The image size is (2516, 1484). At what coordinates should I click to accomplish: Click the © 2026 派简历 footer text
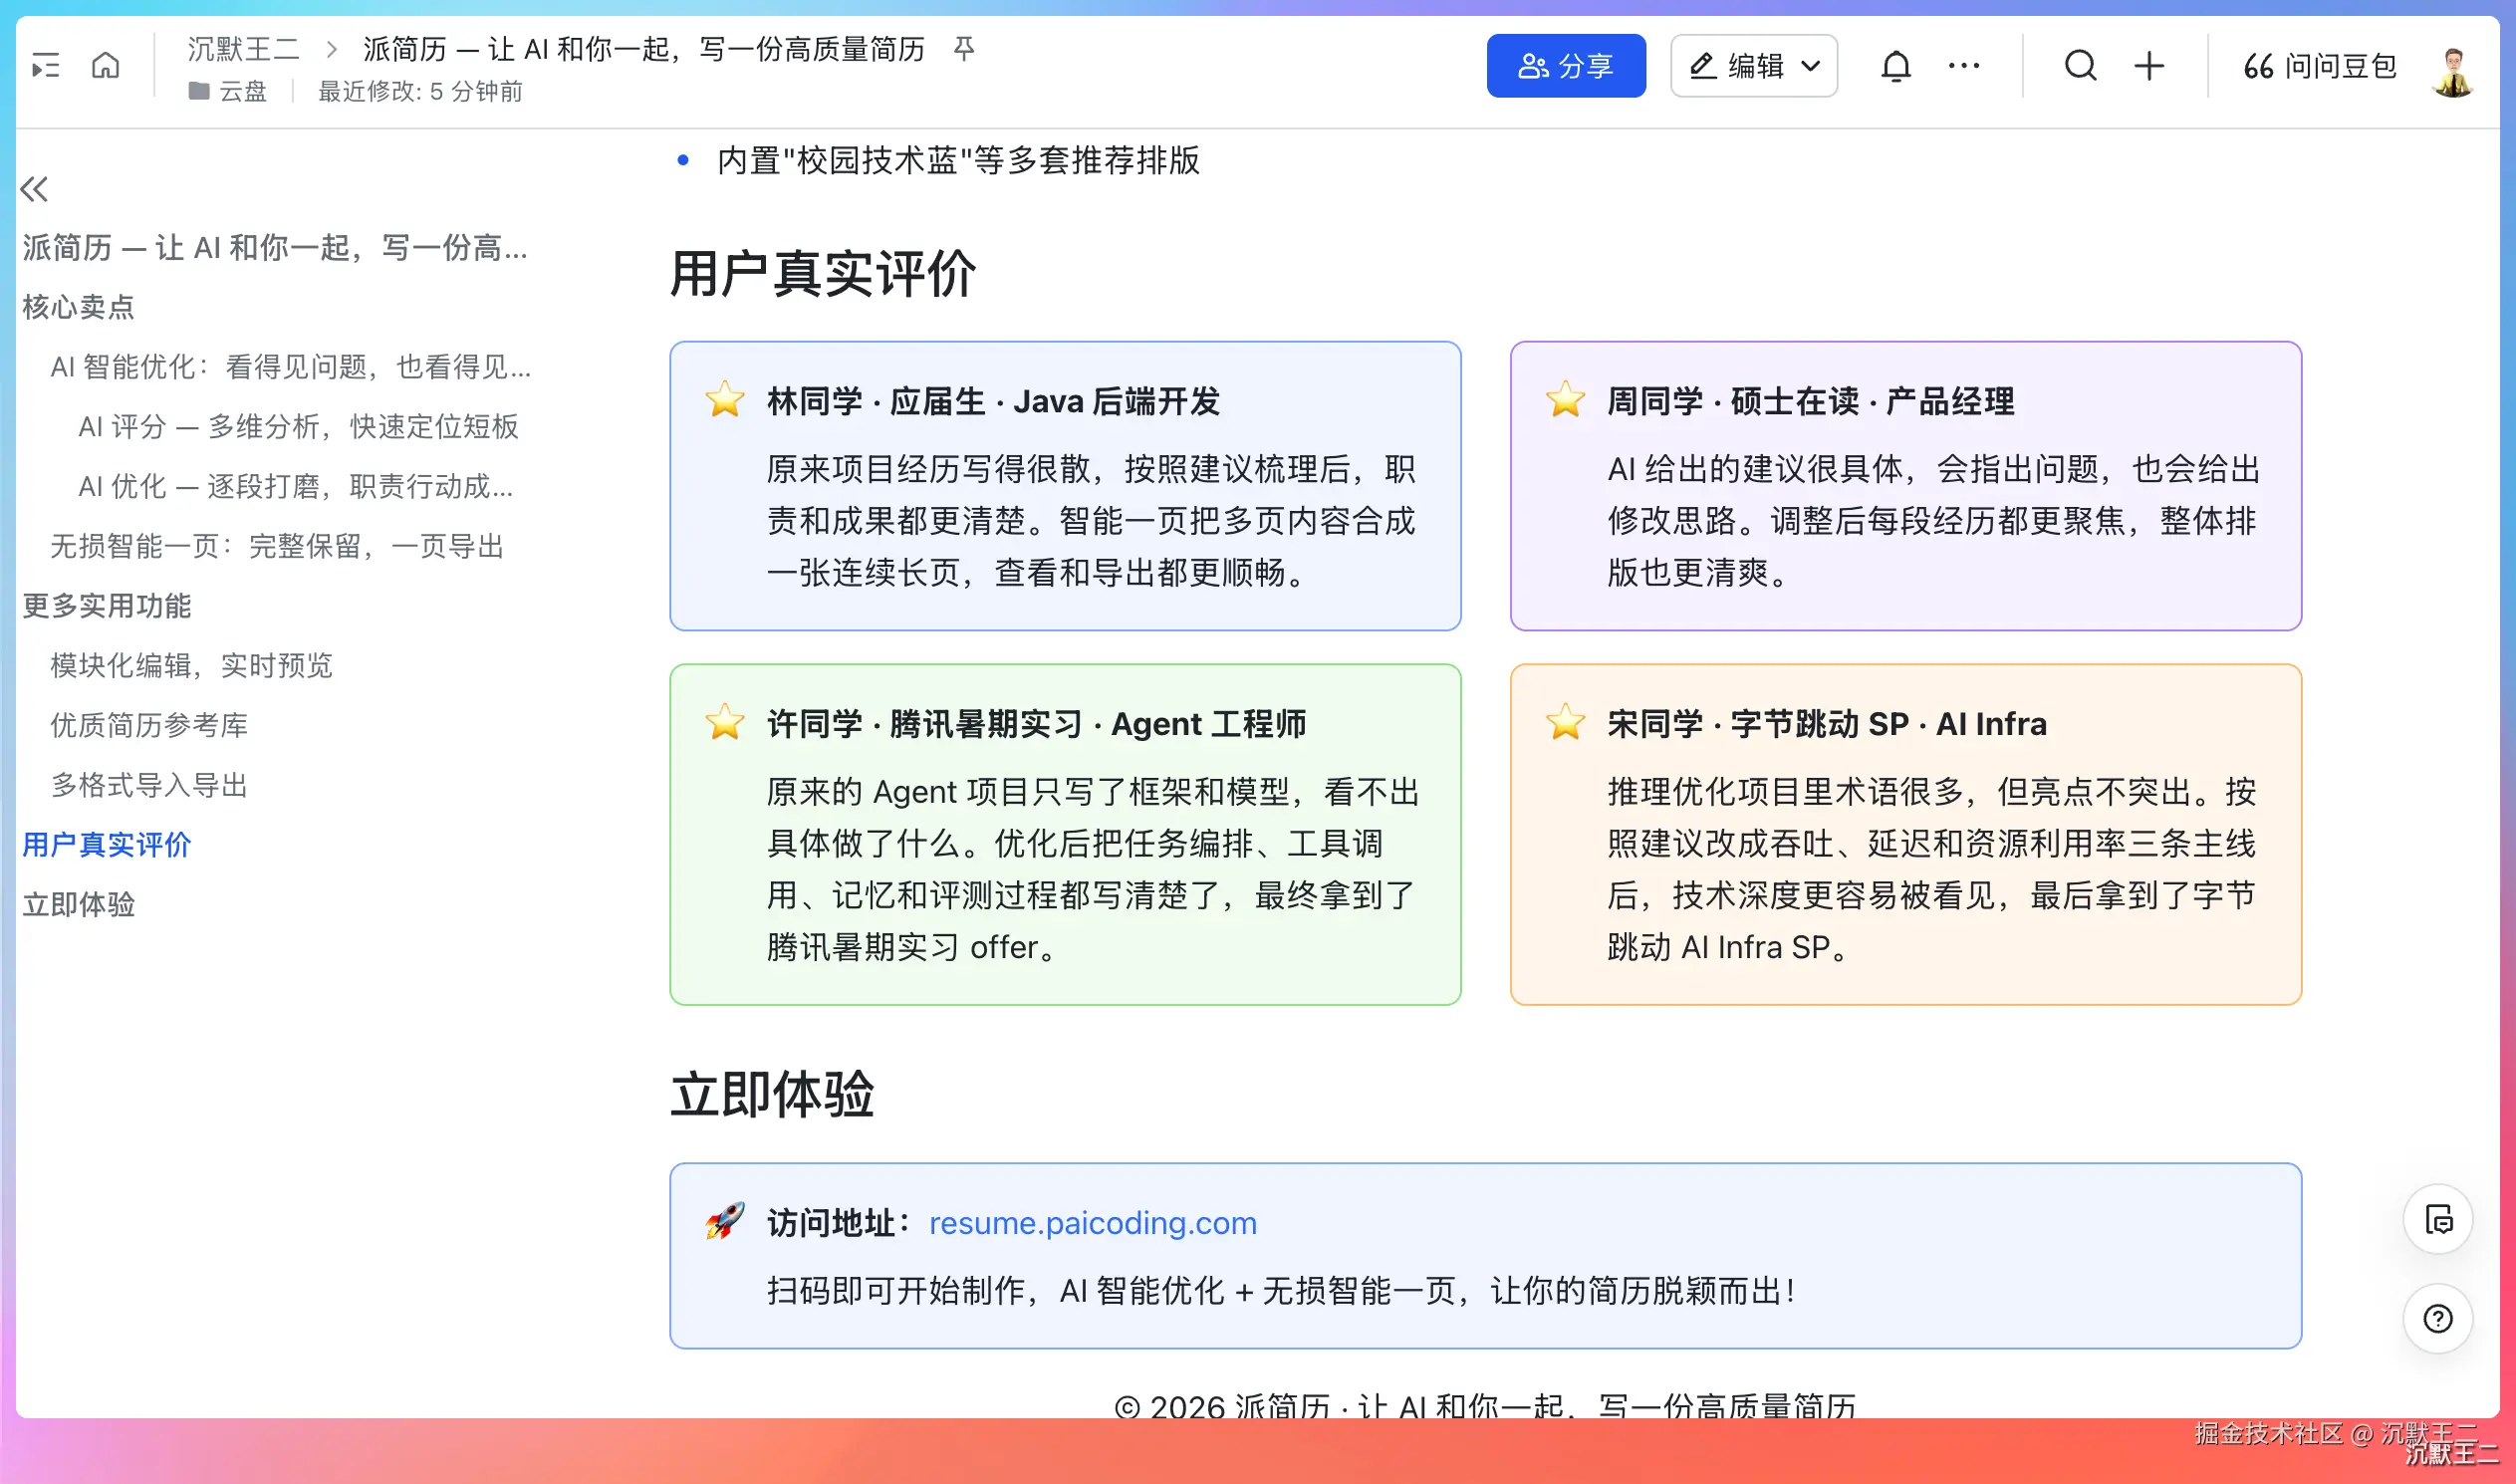(1485, 1406)
